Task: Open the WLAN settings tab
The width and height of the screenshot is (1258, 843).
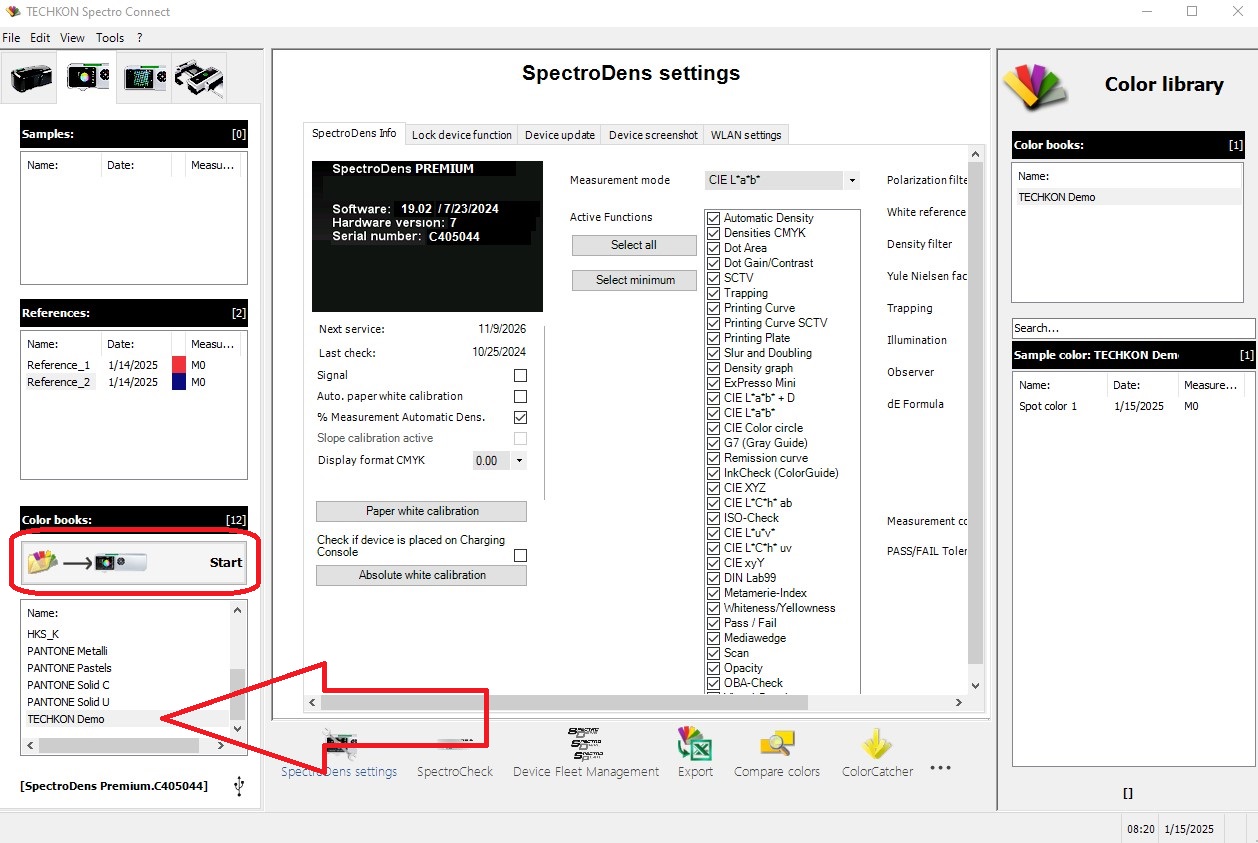Action: [x=746, y=135]
